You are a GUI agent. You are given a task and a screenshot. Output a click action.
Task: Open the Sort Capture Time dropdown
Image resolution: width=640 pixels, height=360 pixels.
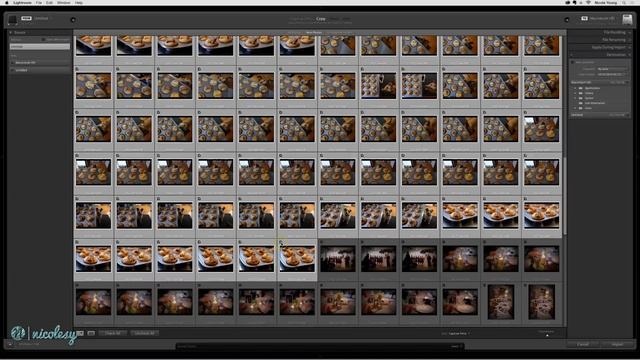(459, 333)
